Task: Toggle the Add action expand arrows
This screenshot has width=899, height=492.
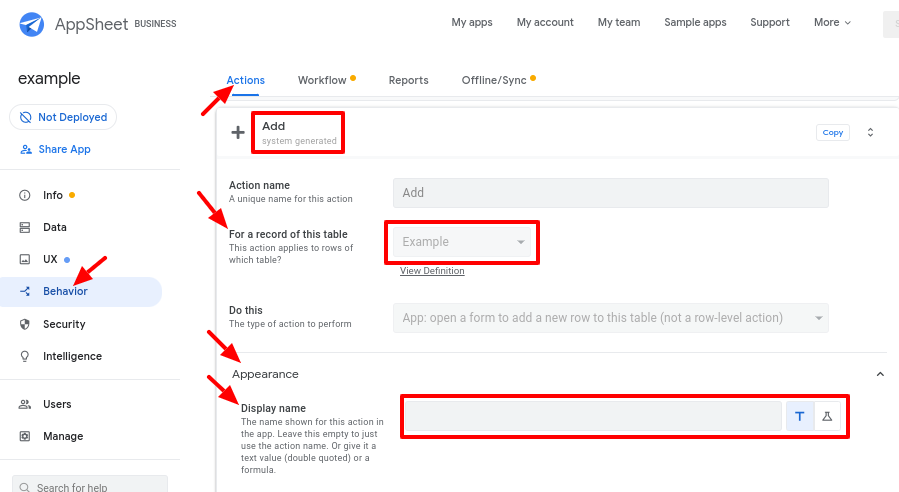Action: click(x=870, y=132)
